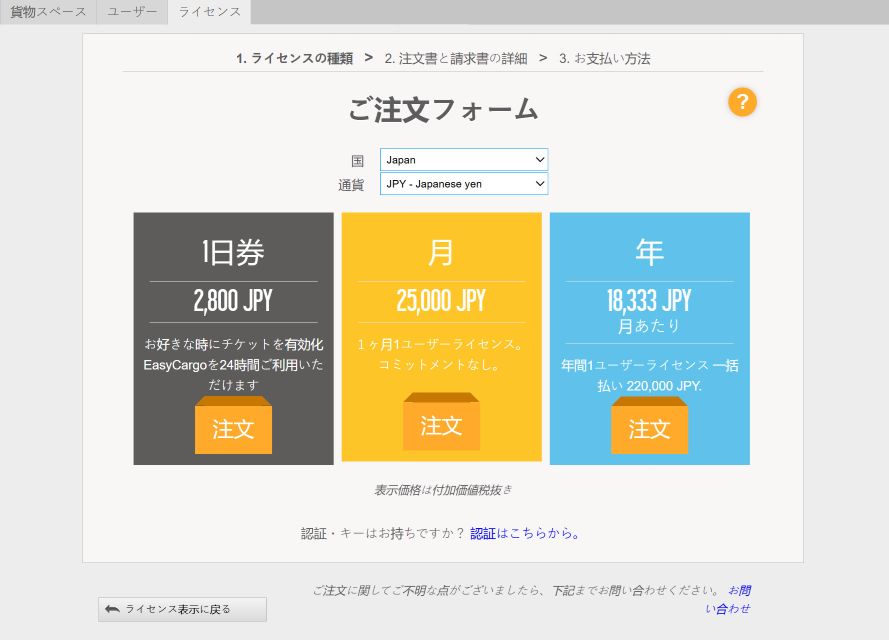Click step 1. ライセンスの種類

click(x=294, y=58)
